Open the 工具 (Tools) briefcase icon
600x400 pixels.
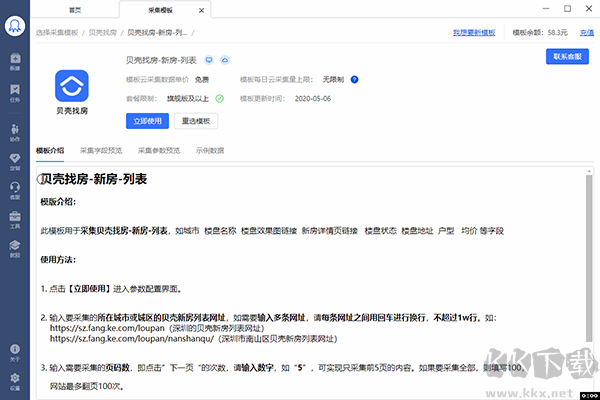point(15,219)
